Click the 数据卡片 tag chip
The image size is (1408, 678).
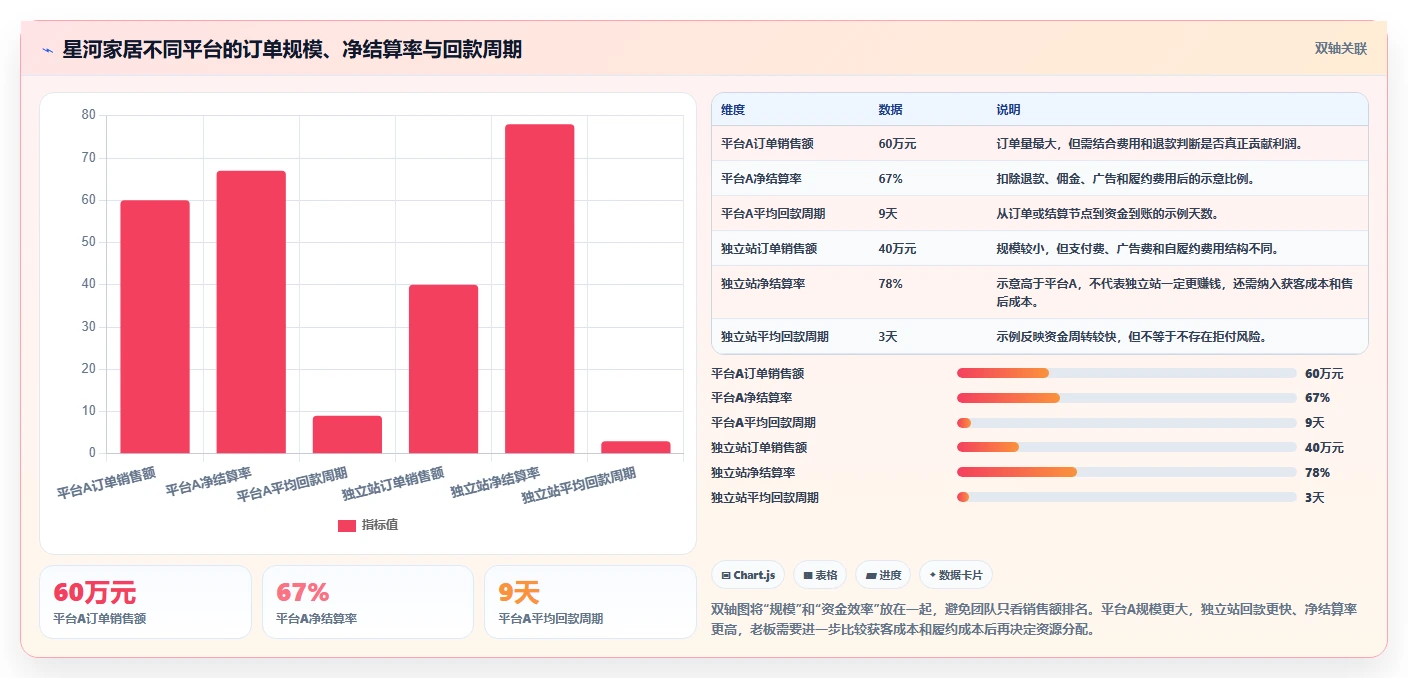click(x=956, y=575)
